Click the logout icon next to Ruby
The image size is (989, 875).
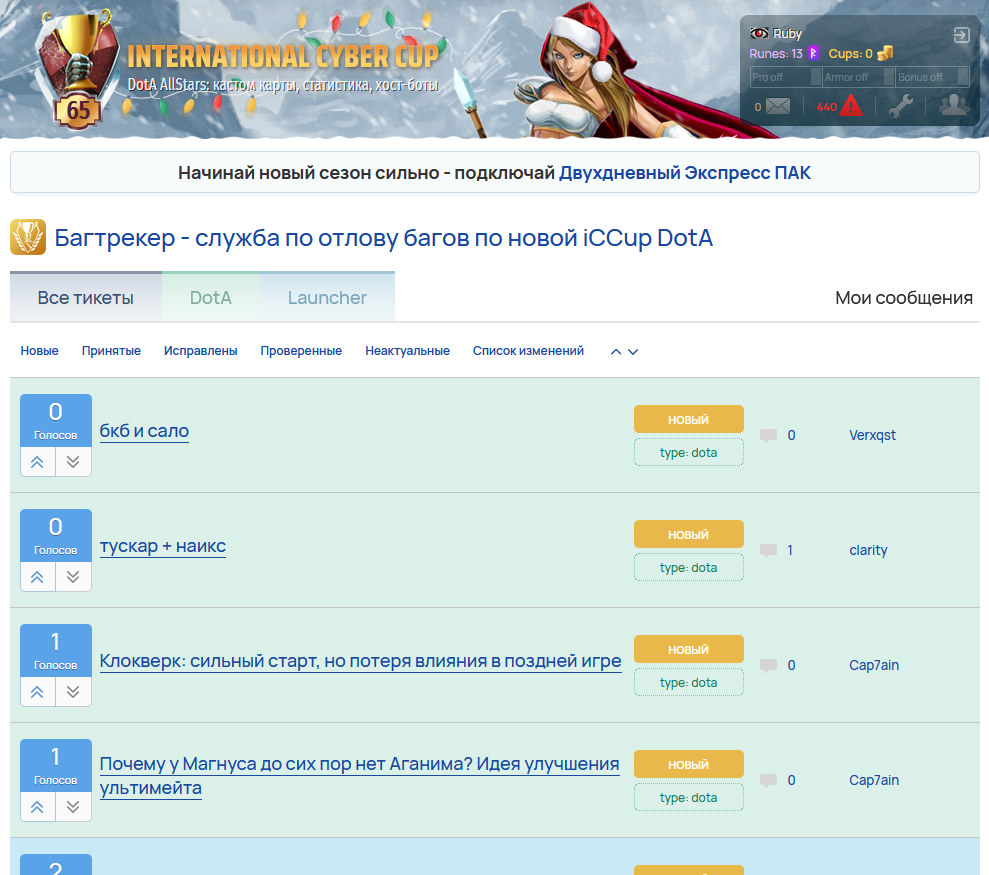pos(961,35)
